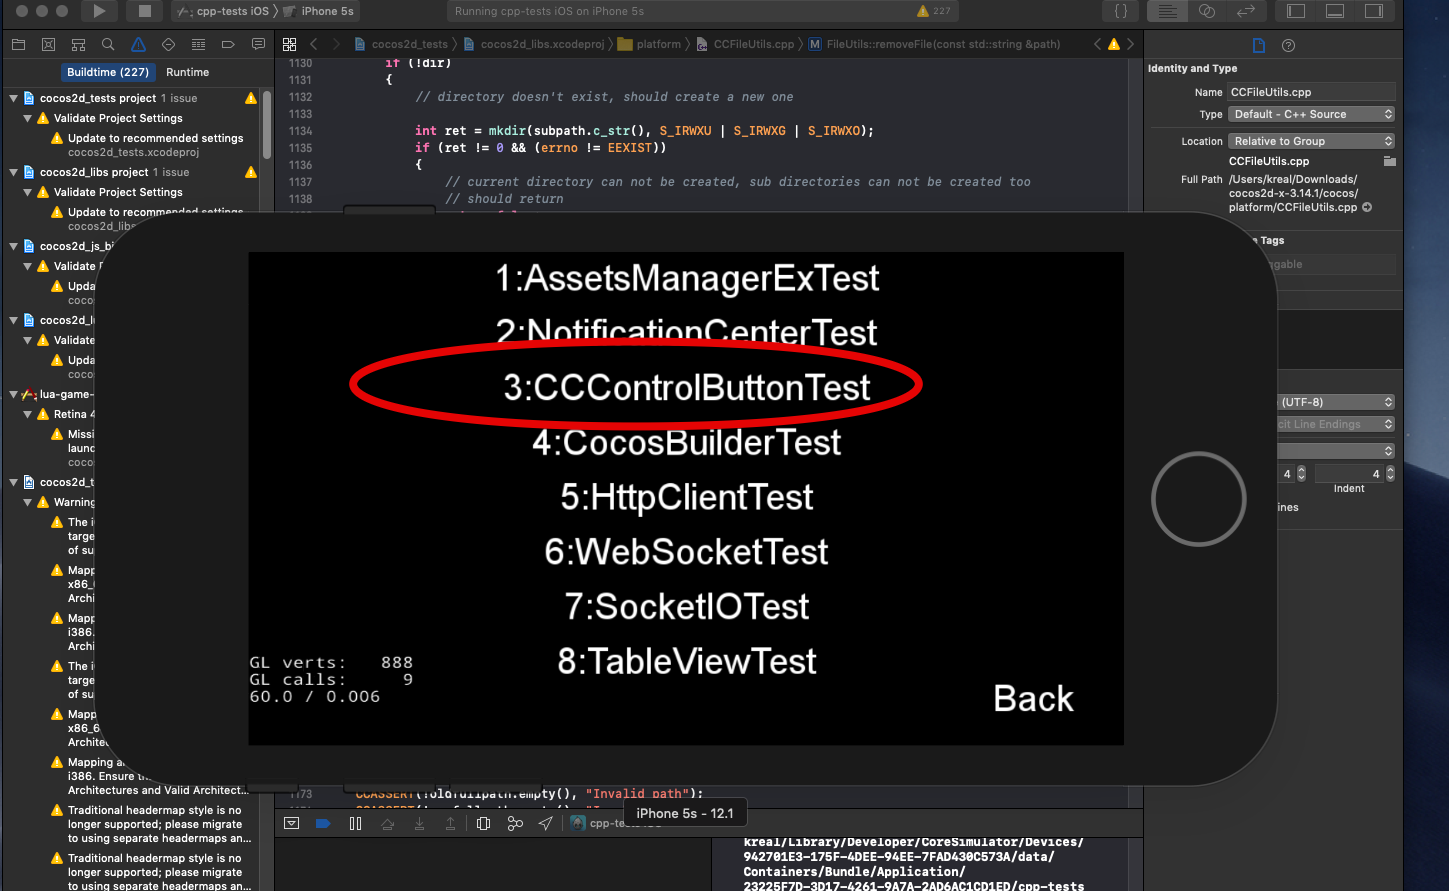Tap 3:CCControlButtonTest in the simulator
The width and height of the screenshot is (1449, 891).
pos(686,387)
